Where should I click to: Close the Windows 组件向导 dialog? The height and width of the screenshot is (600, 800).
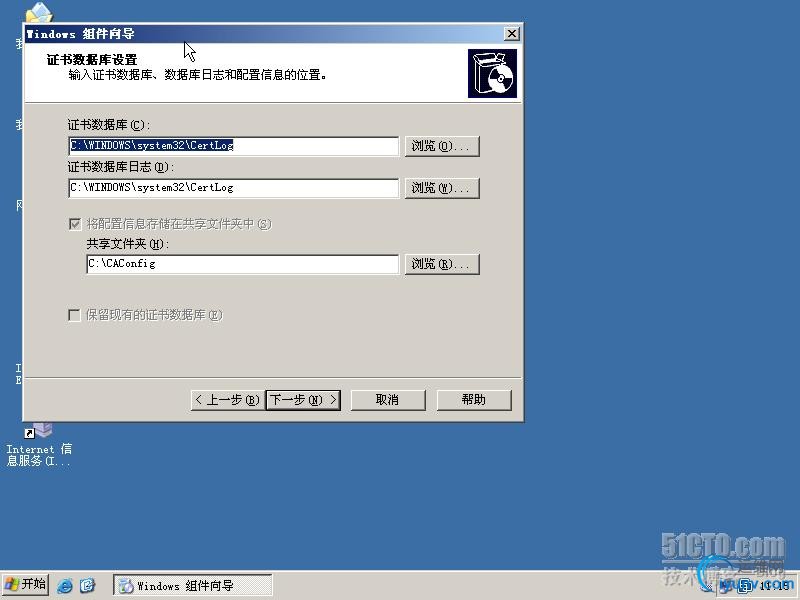point(511,34)
